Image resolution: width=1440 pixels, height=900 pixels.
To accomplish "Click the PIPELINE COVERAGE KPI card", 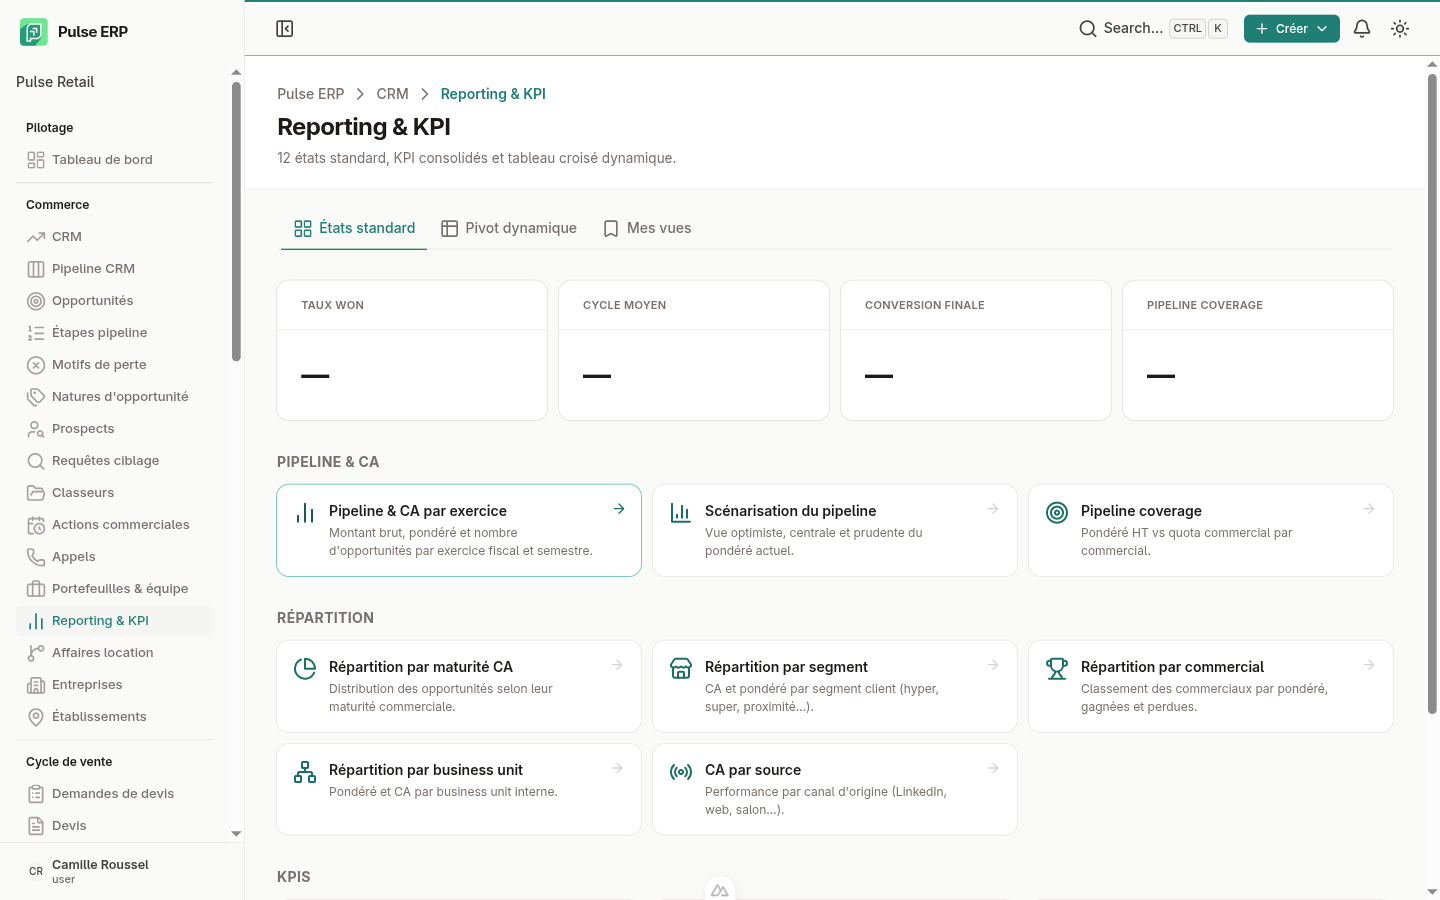I will (x=1258, y=351).
